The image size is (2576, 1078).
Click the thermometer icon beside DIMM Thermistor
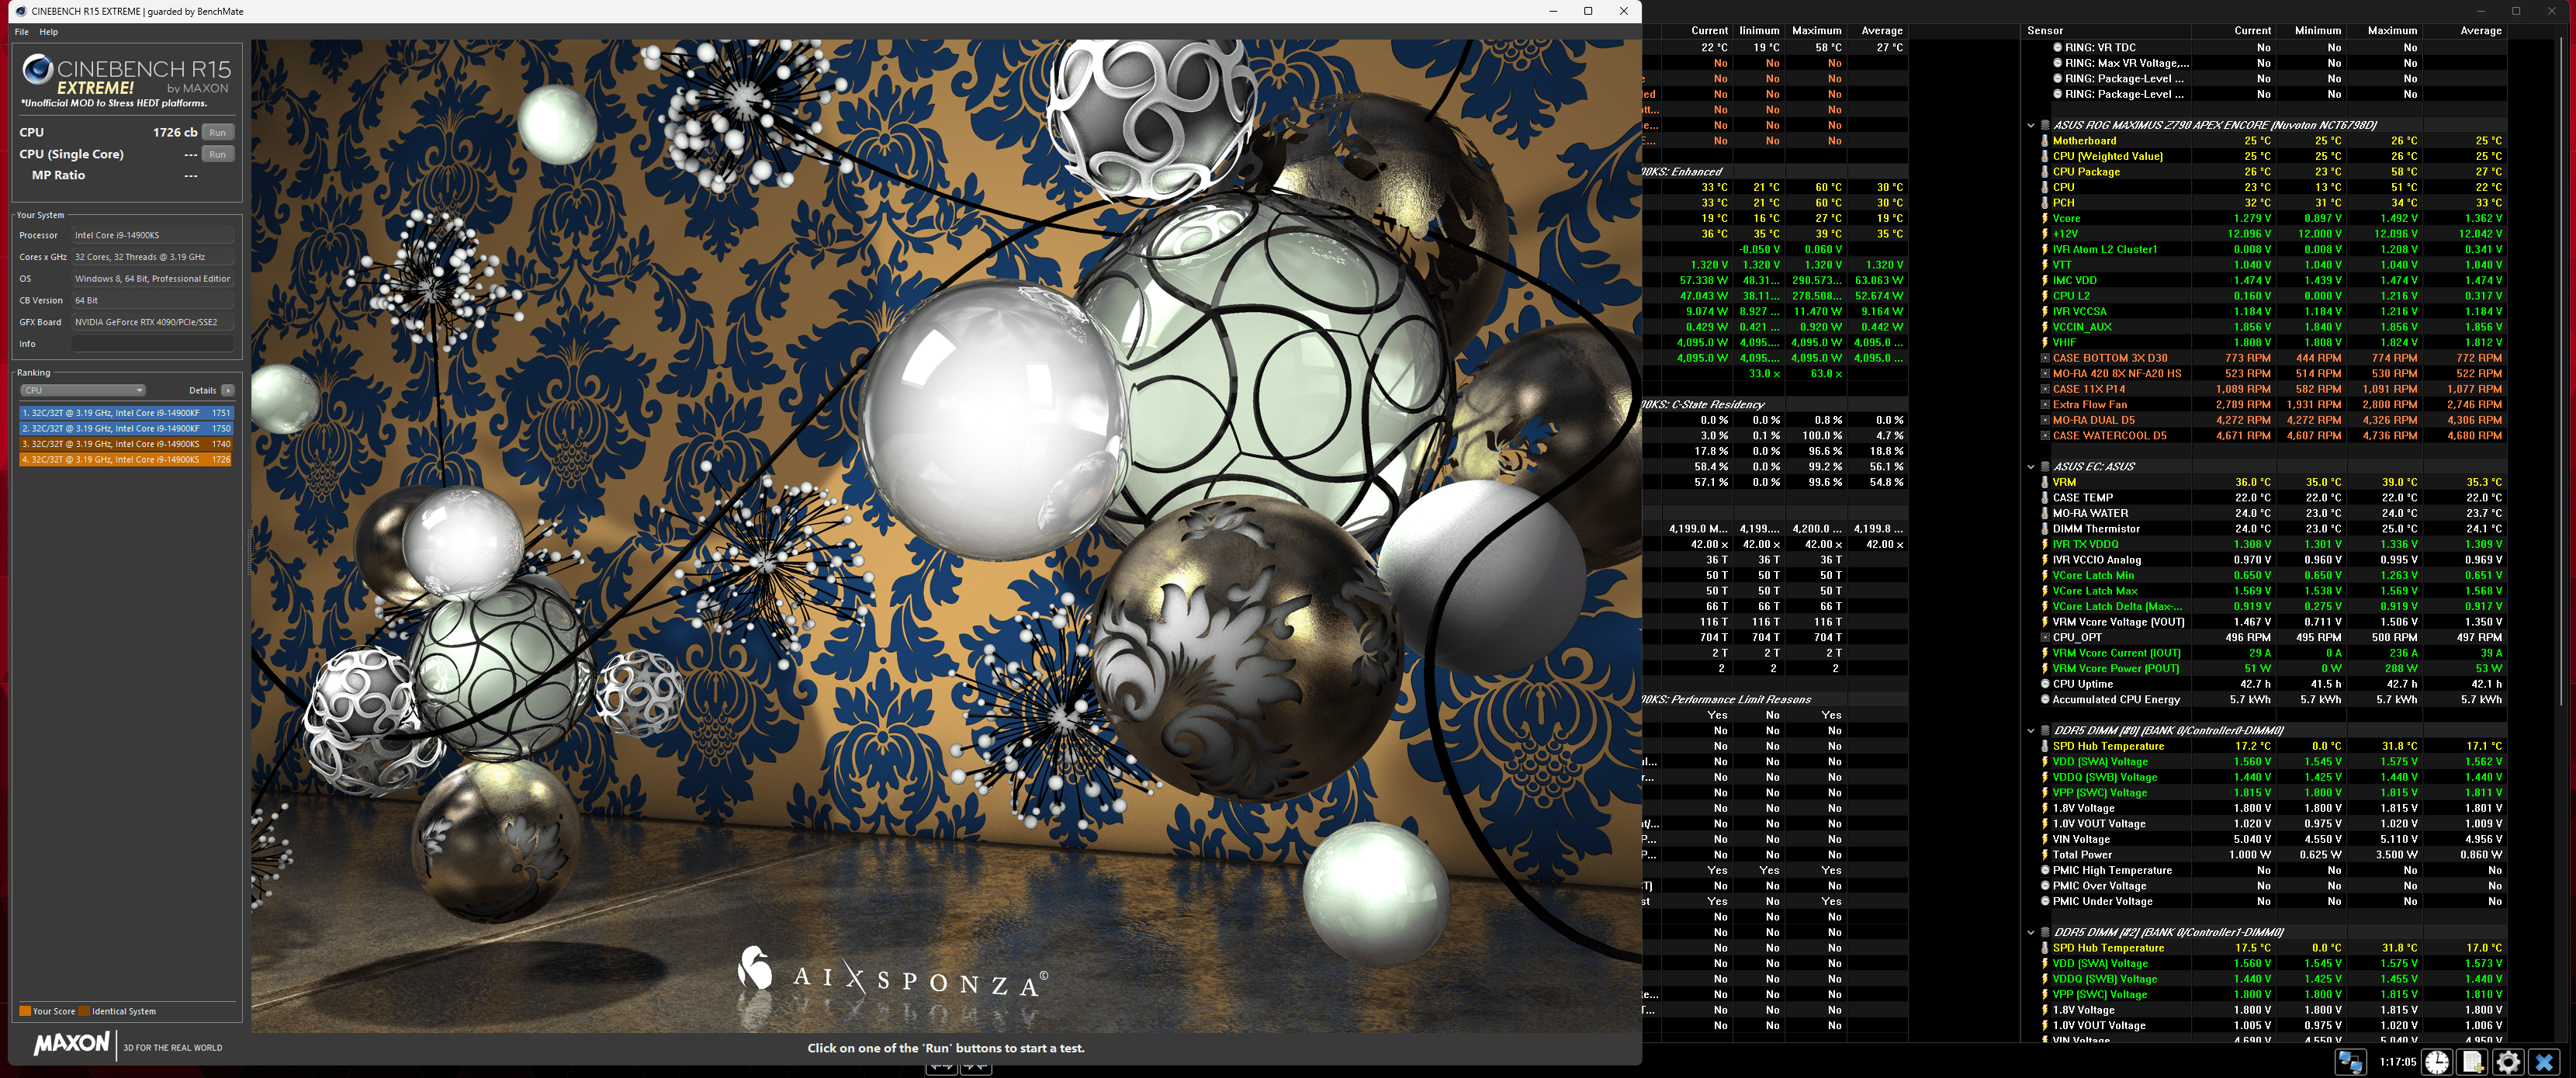[2044, 529]
